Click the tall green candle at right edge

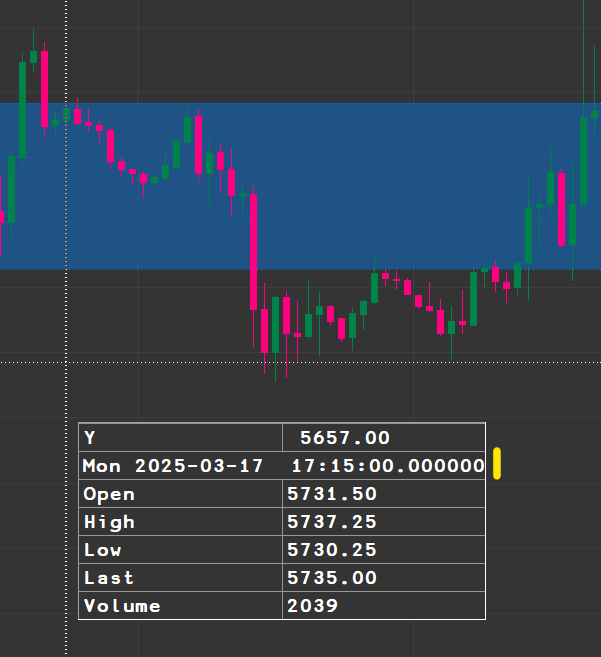click(583, 160)
